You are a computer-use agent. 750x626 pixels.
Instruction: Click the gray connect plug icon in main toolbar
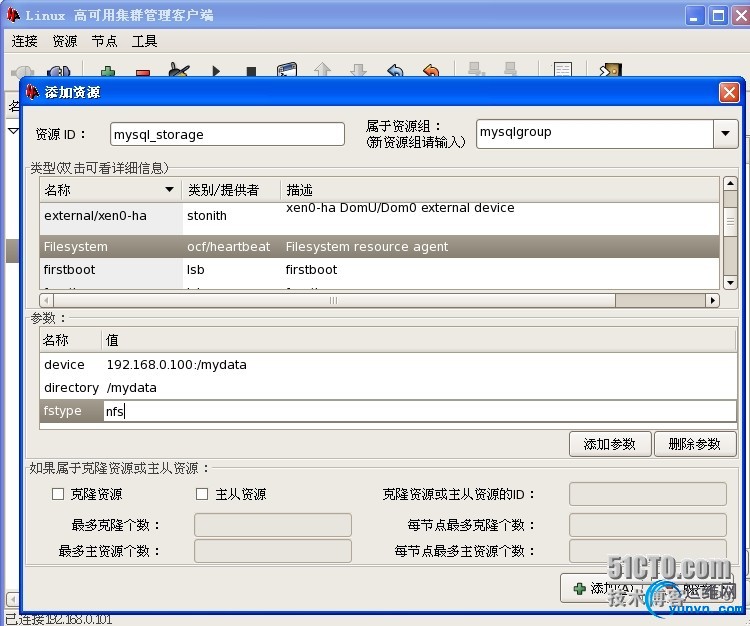click(23, 72)
